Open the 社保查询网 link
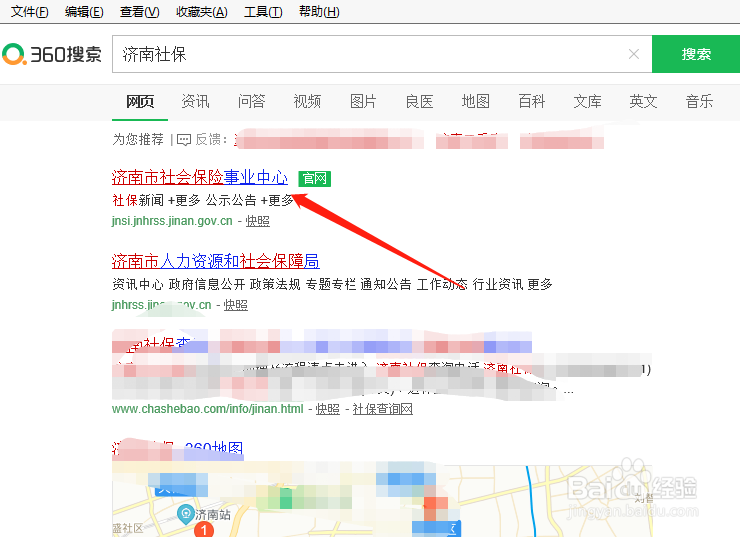The height and width of the screenshot is (537, 740). pyautogui.click(x=383, y=409)
